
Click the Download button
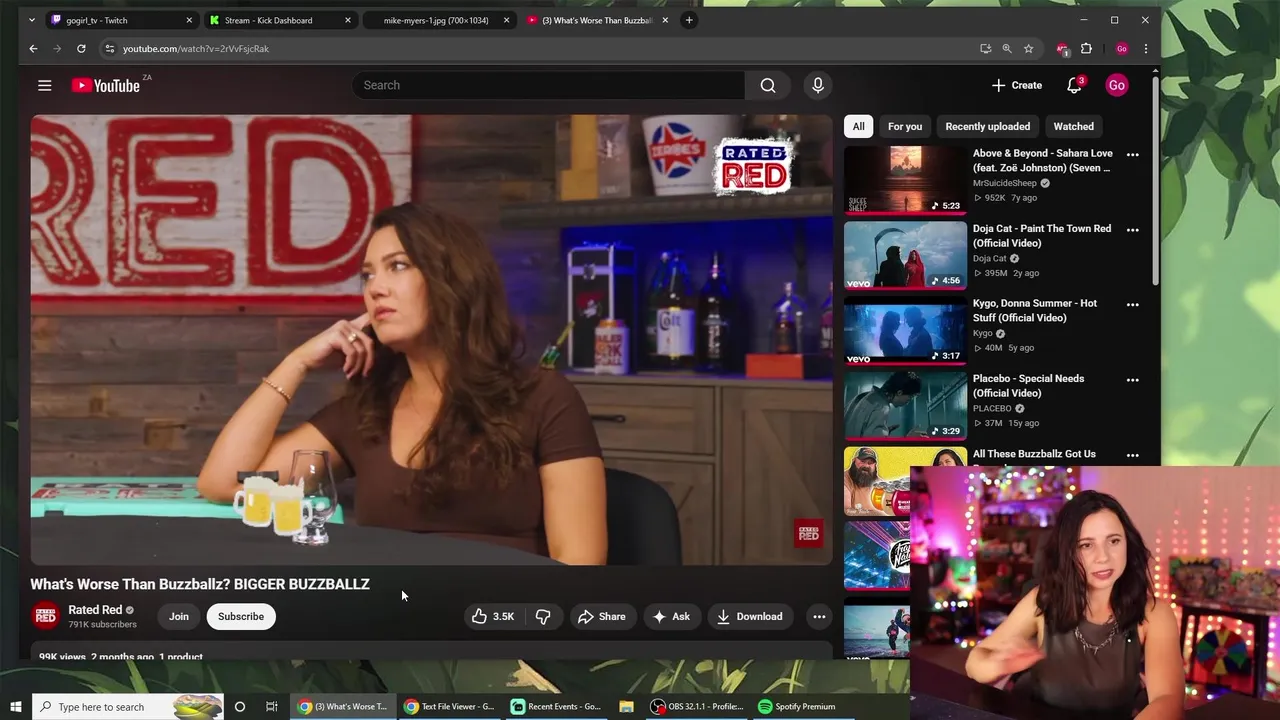pos(750,616)
